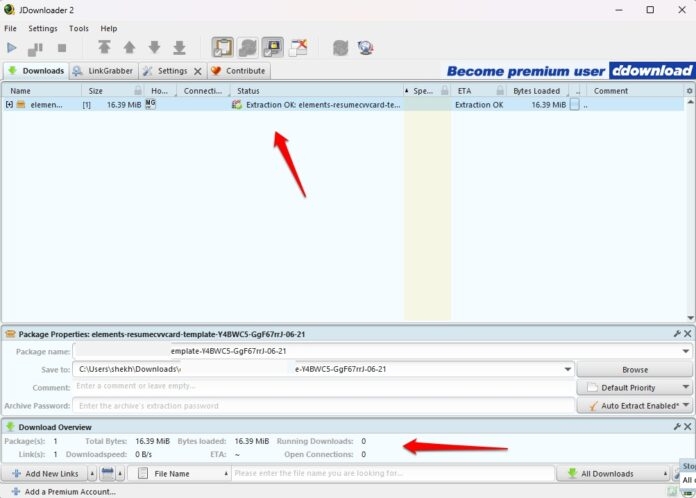Click the Pause Downloads toolbar icon

pyautogui.click(x=37, y=47)
